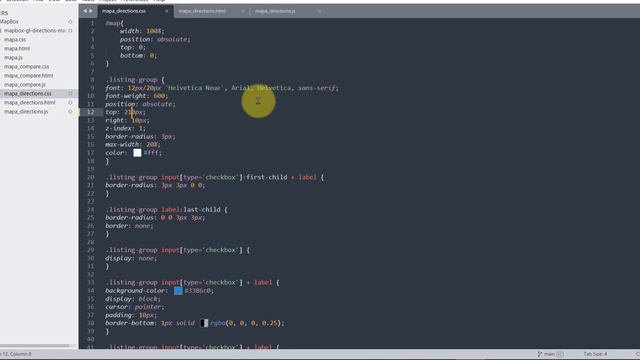Click the 'bottom: 0;' code line
The width and height of the screenshot is (640, 360).
(138, 56)
